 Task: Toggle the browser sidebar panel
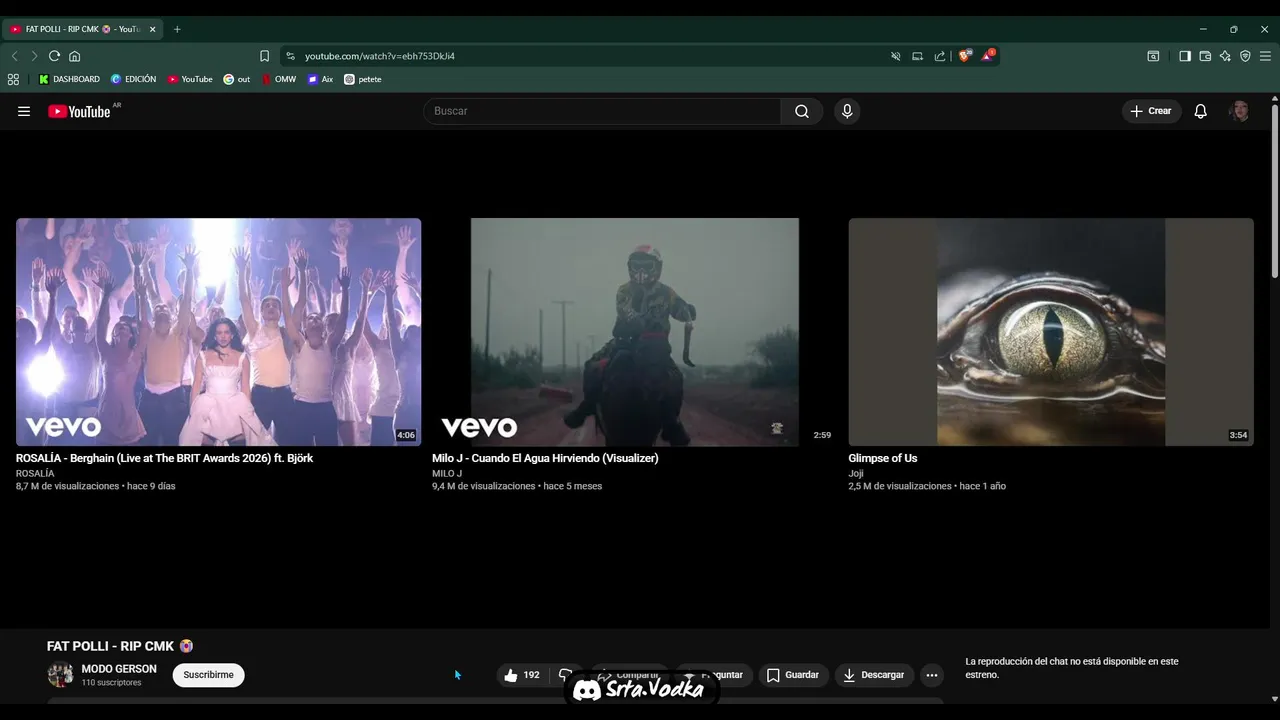pos(1185,56)
